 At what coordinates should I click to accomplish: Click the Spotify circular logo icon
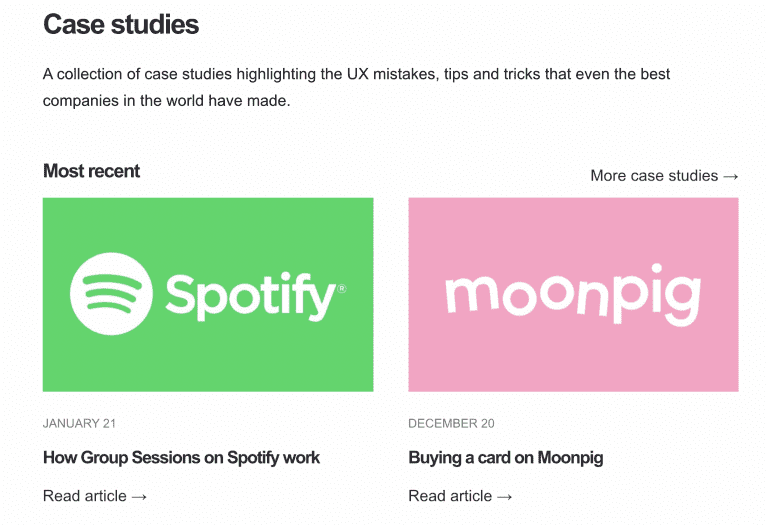pyautogui.click(x=111, y=294)
